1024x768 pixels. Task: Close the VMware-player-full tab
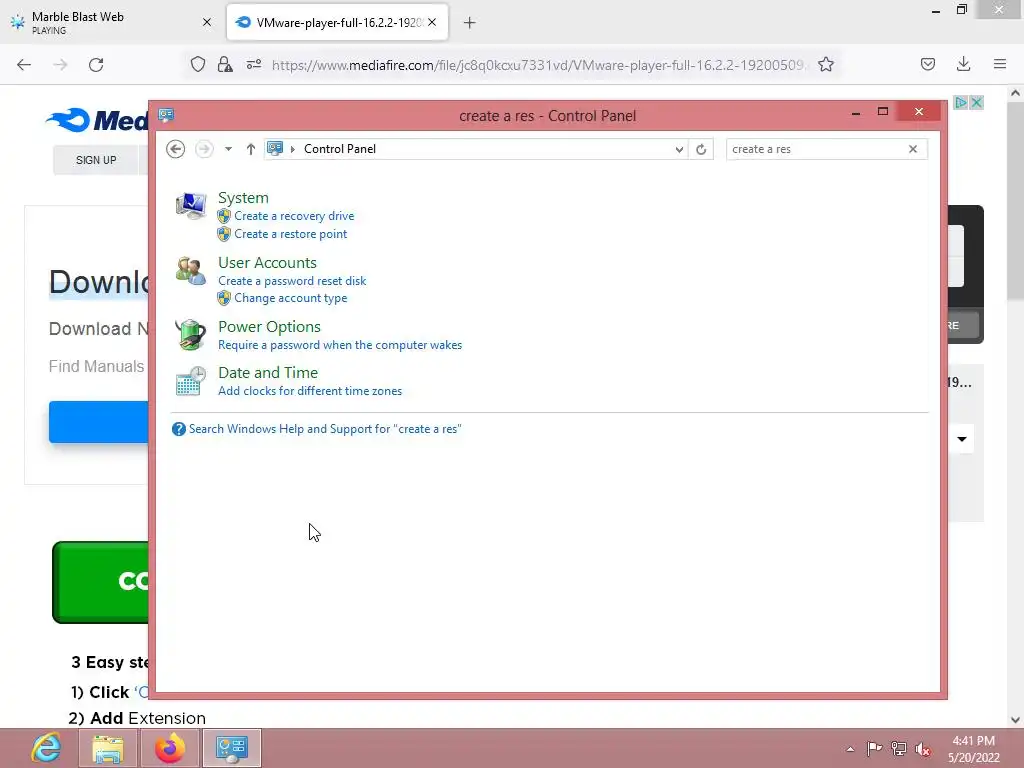(432, 22)
